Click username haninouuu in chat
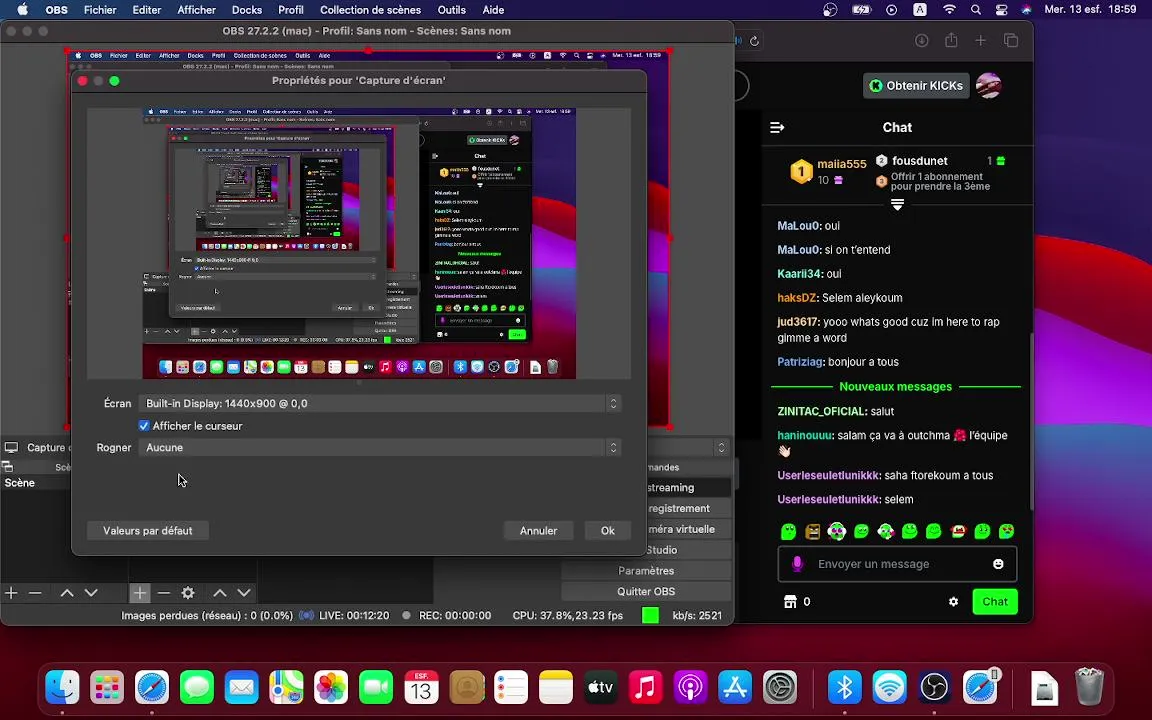This screenshot has height=720, width=1152. click(804, 435)
